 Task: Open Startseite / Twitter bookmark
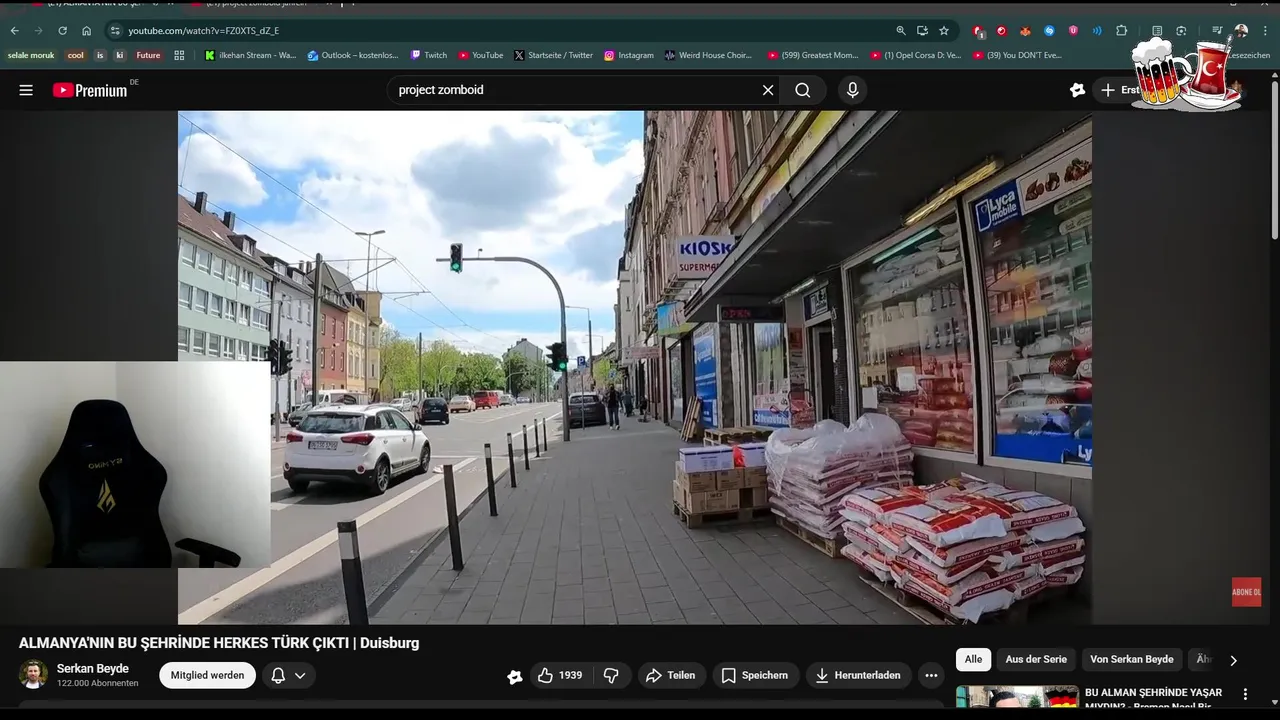[x=554, y=55]
